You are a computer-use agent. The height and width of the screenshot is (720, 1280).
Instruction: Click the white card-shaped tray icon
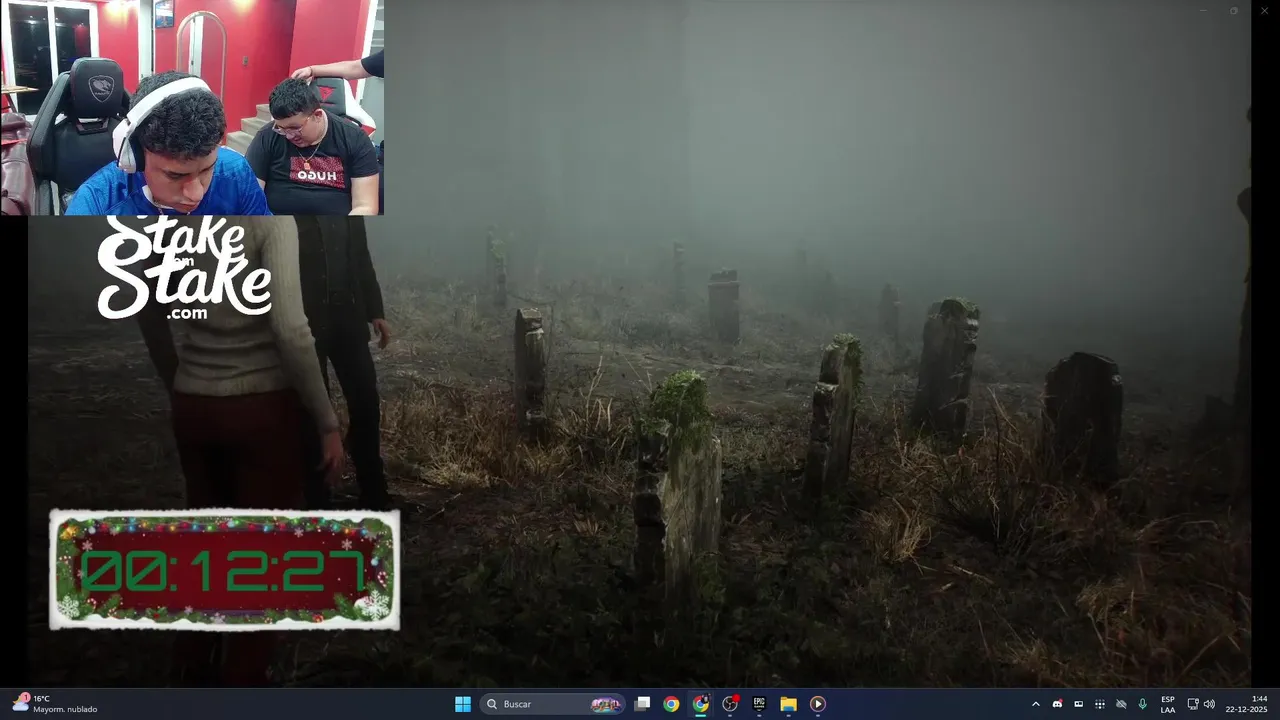pos(1078,704)
